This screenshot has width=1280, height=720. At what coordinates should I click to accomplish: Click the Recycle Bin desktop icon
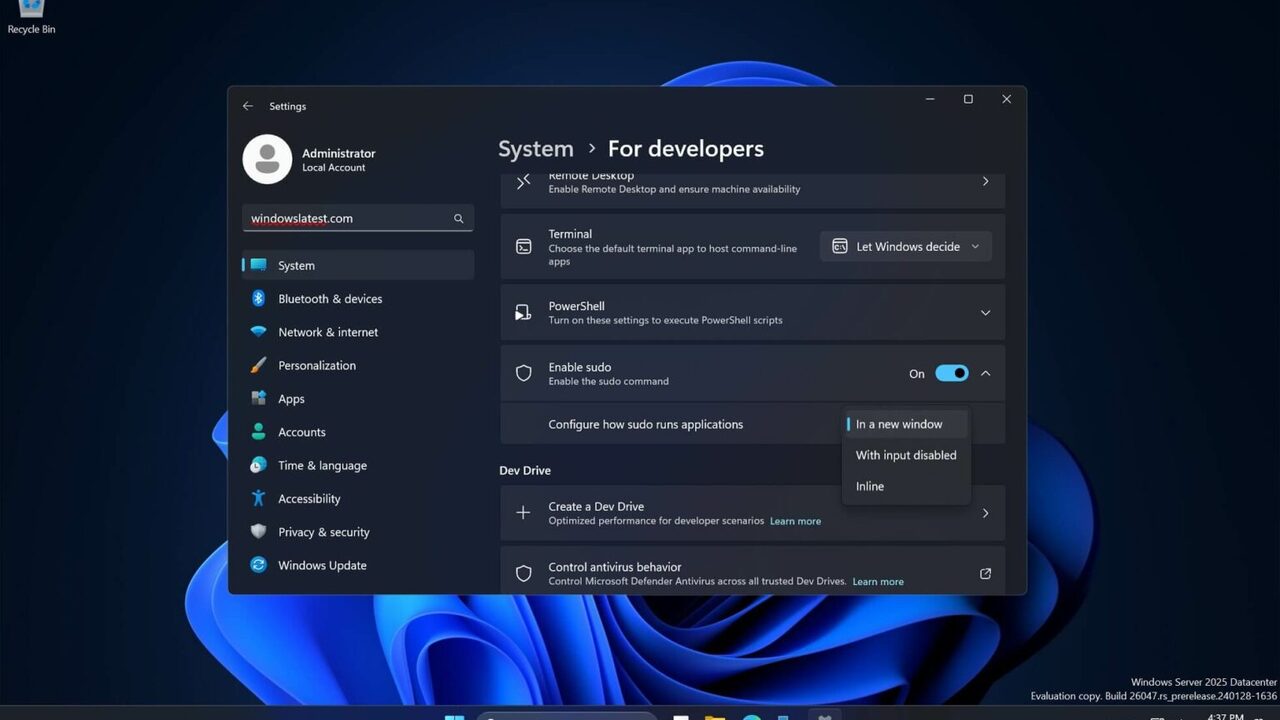click(31, 12)
